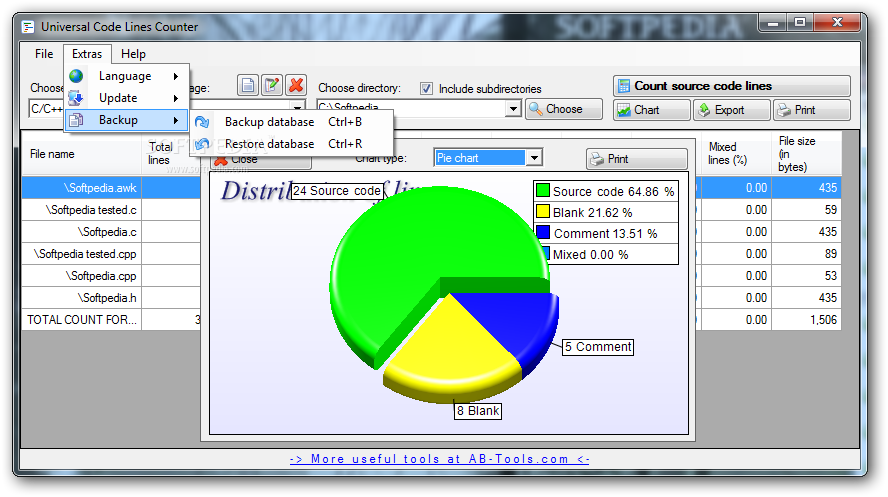Image resolution: width=888 pixels, height=497 pixels.
Task: Select the \Softpedia tested.cpp row
Action: [x=83, y=254]
